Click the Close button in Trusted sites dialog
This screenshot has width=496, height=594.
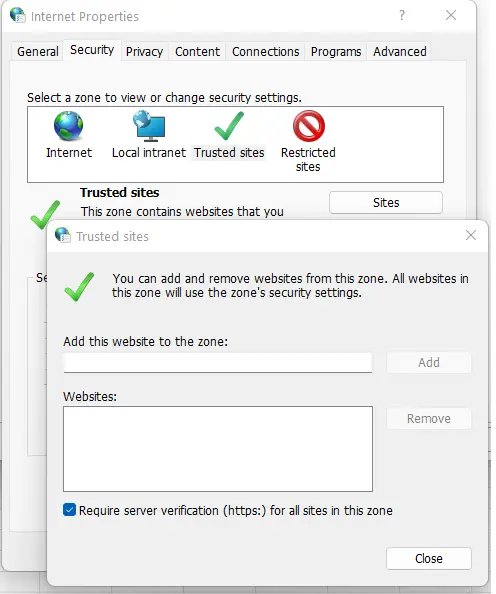point(429,558)
